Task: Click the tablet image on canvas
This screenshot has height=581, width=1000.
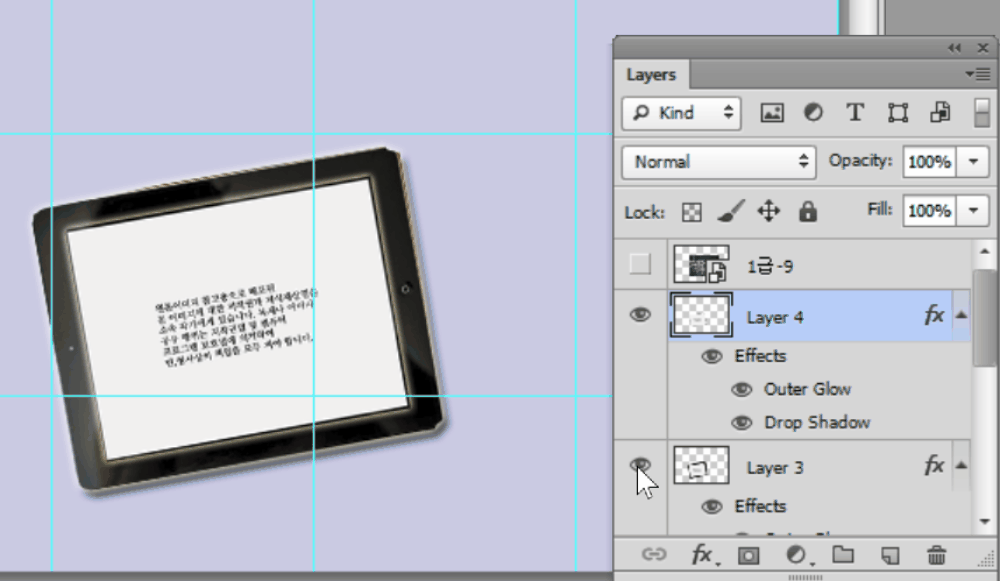Action: tap(240, 321)
